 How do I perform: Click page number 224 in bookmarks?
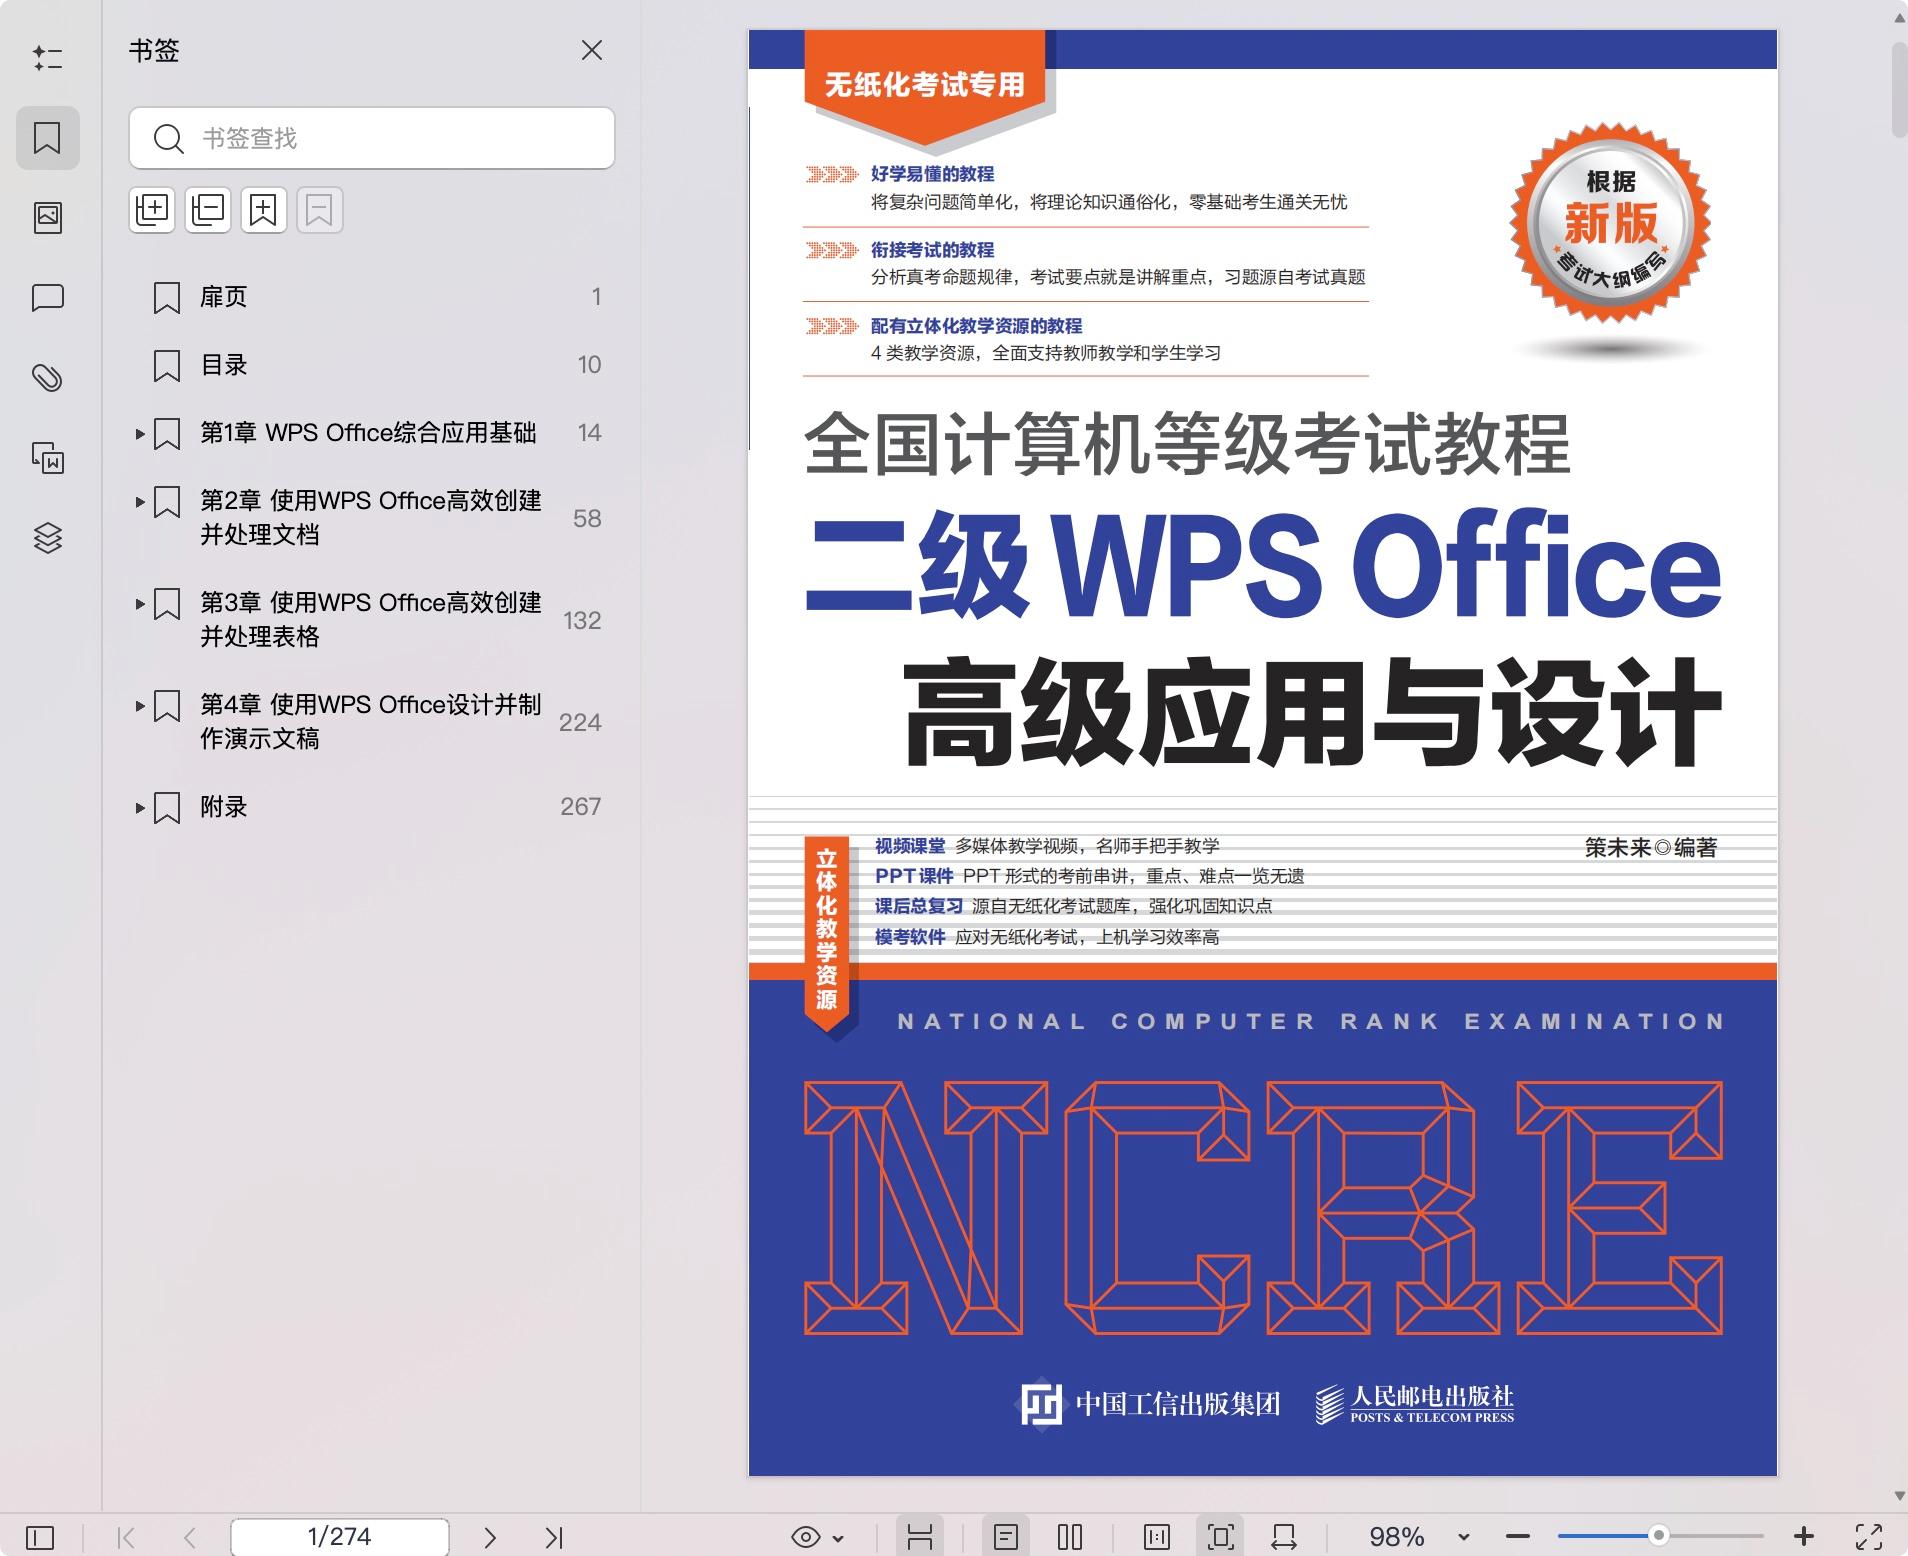click(x=580, y=722)
